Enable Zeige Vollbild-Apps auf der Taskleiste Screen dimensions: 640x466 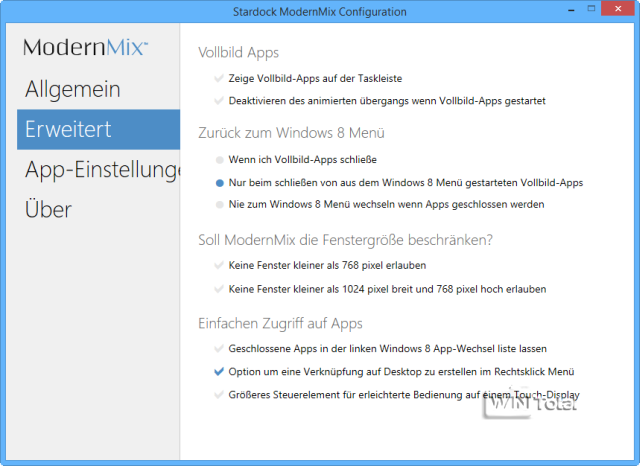pos(219,78)
